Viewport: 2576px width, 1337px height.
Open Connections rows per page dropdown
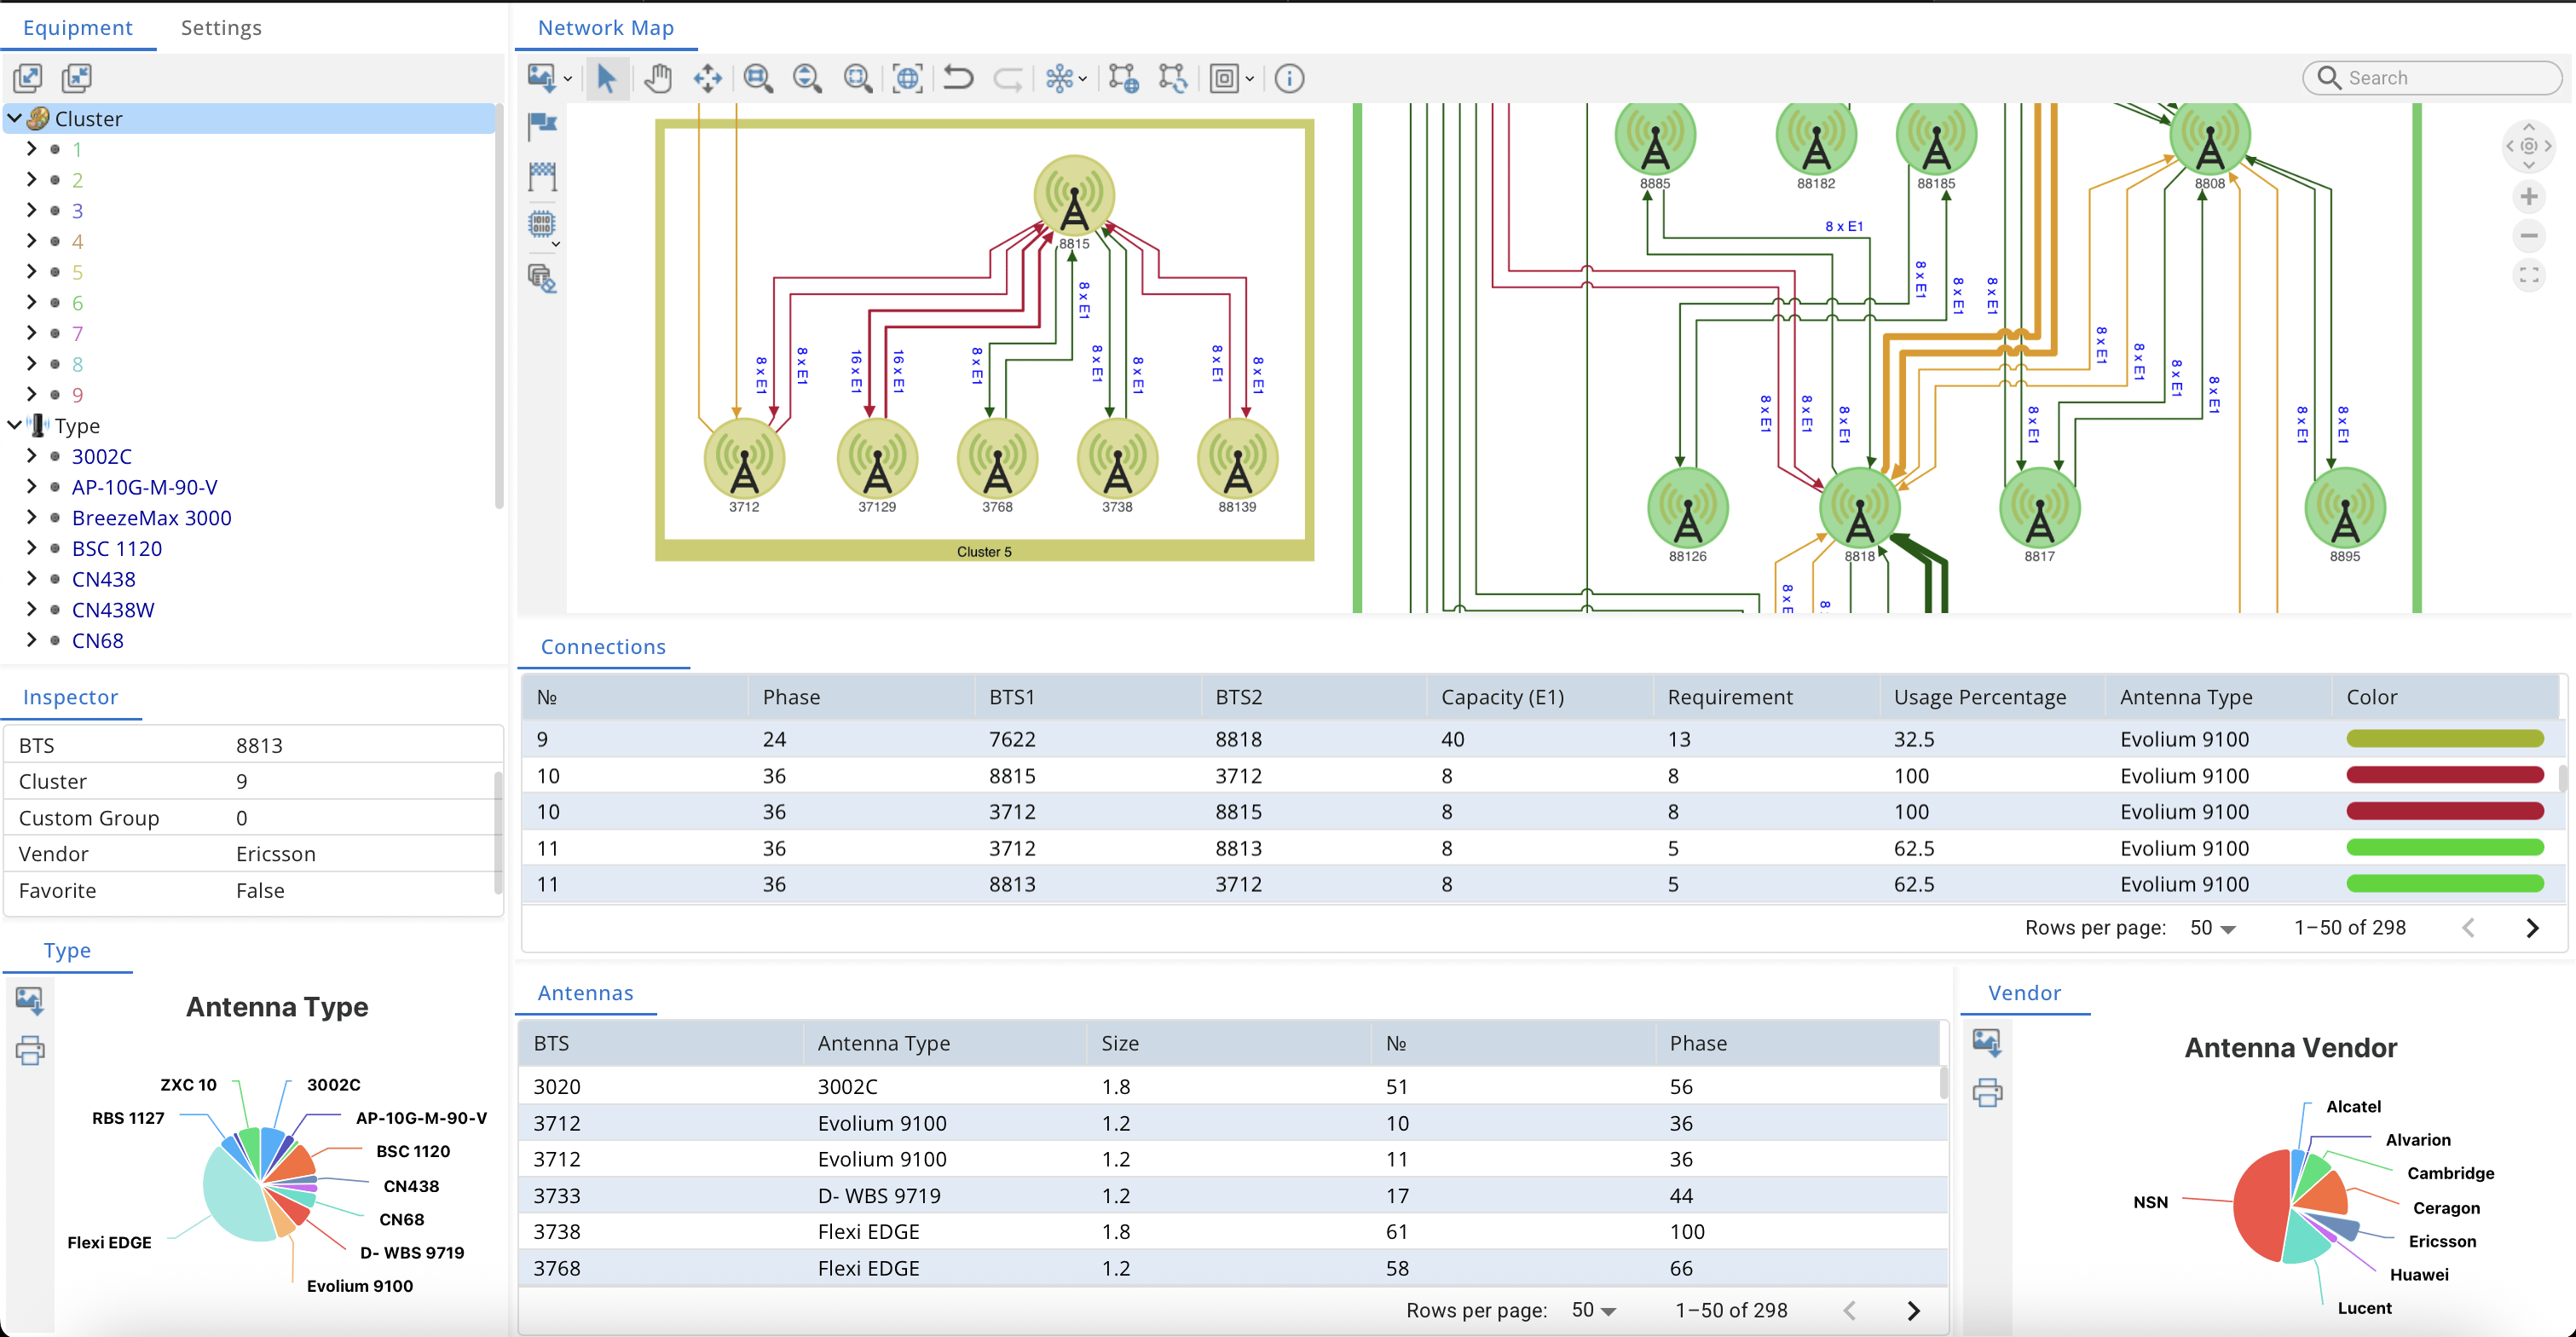coord(2212,928)
